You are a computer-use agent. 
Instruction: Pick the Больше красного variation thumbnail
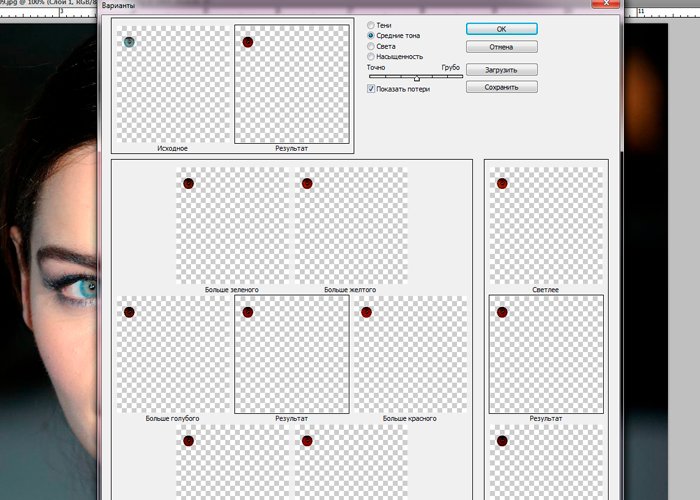410,354
